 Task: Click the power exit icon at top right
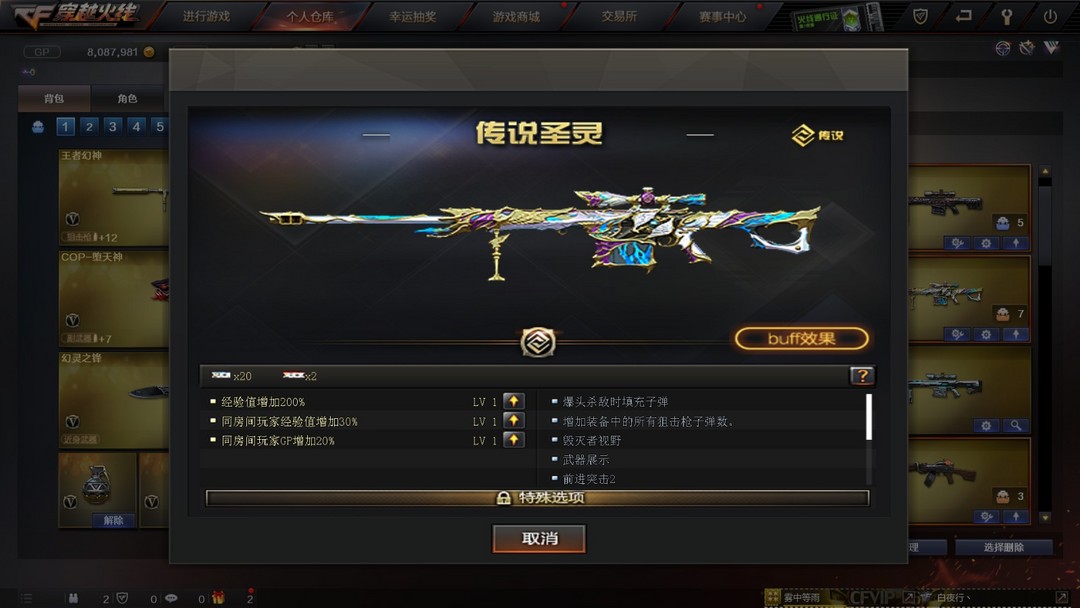click(x=1050, y=17)
